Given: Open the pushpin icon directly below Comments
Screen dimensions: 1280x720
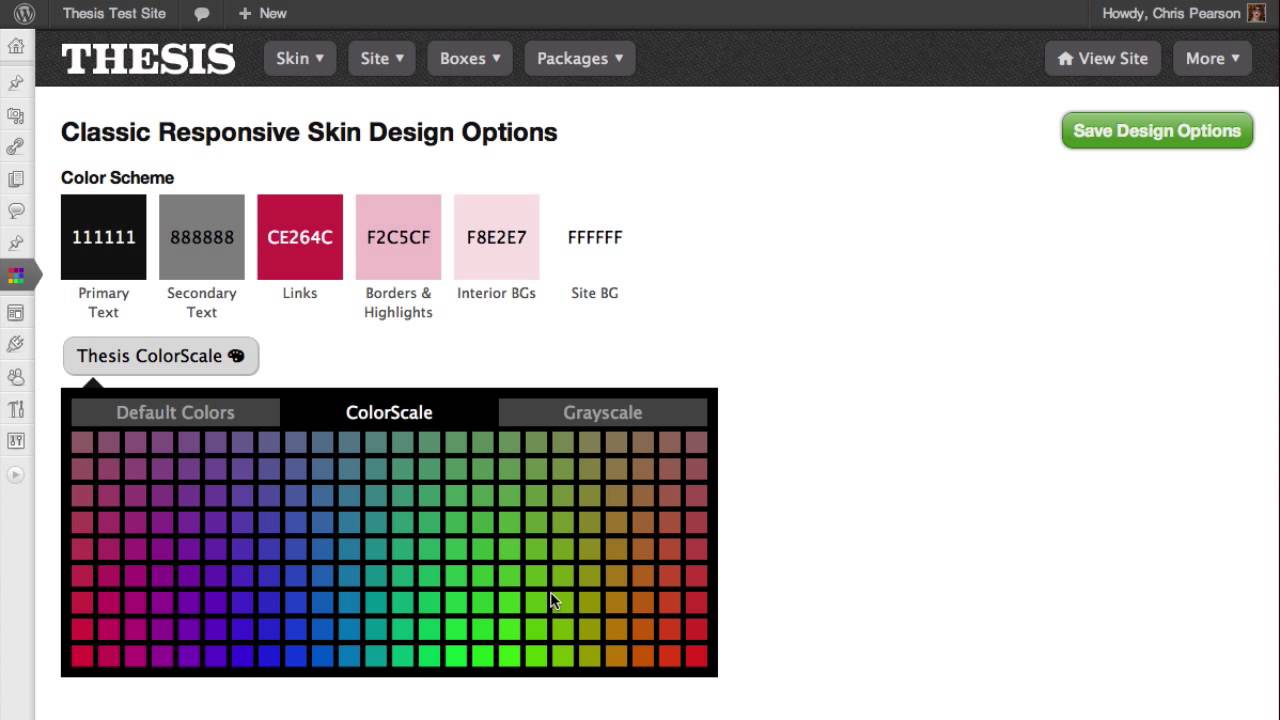Looking at the screenshot, I should pyautogui.click(x=16, y=243).
